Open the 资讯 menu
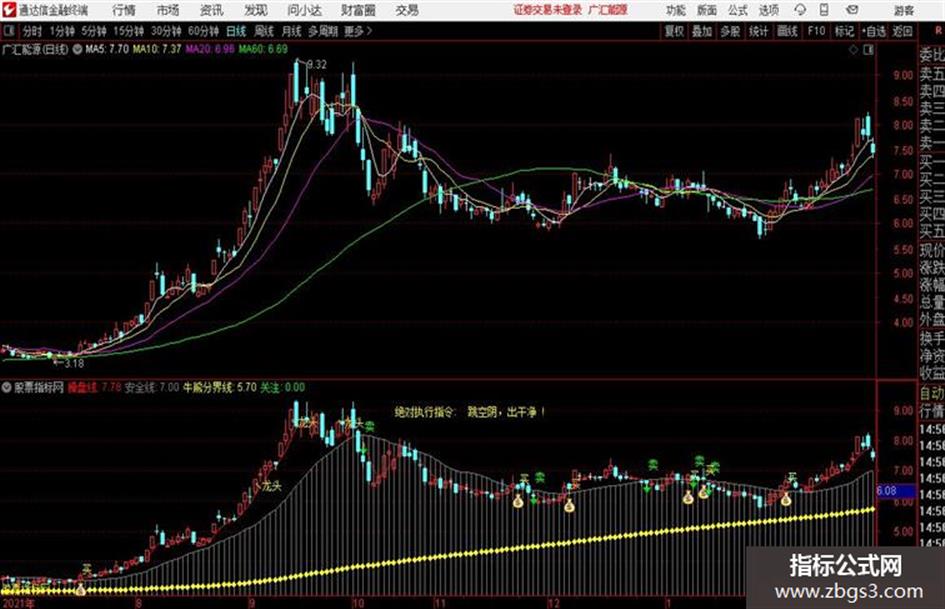Viewport: 945px width, 609px height. (211, 10)
